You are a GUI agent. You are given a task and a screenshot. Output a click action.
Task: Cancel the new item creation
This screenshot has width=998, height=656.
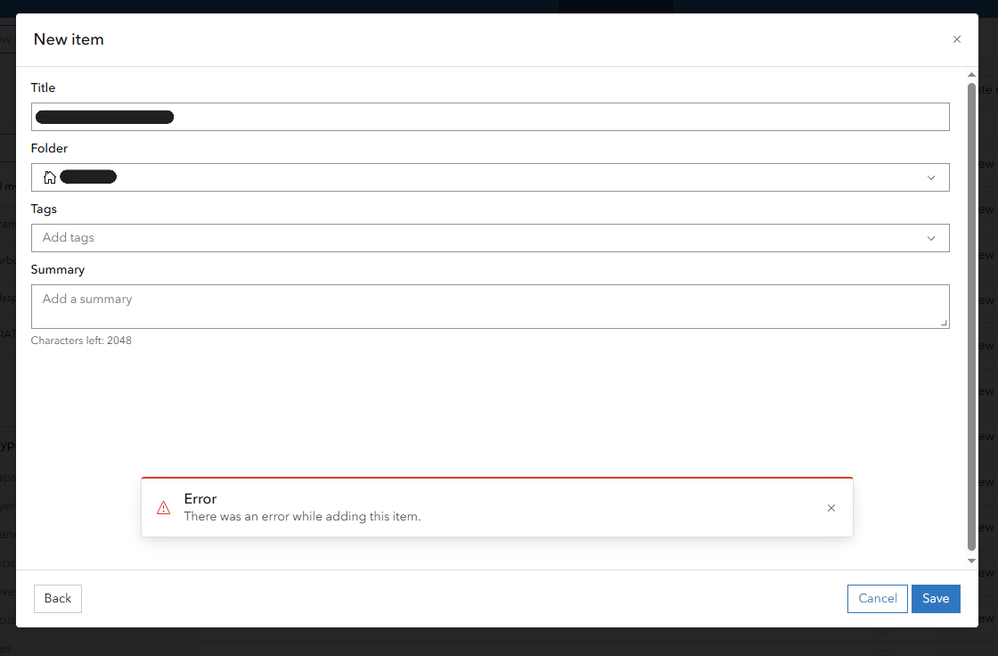[x=877, y=598]
